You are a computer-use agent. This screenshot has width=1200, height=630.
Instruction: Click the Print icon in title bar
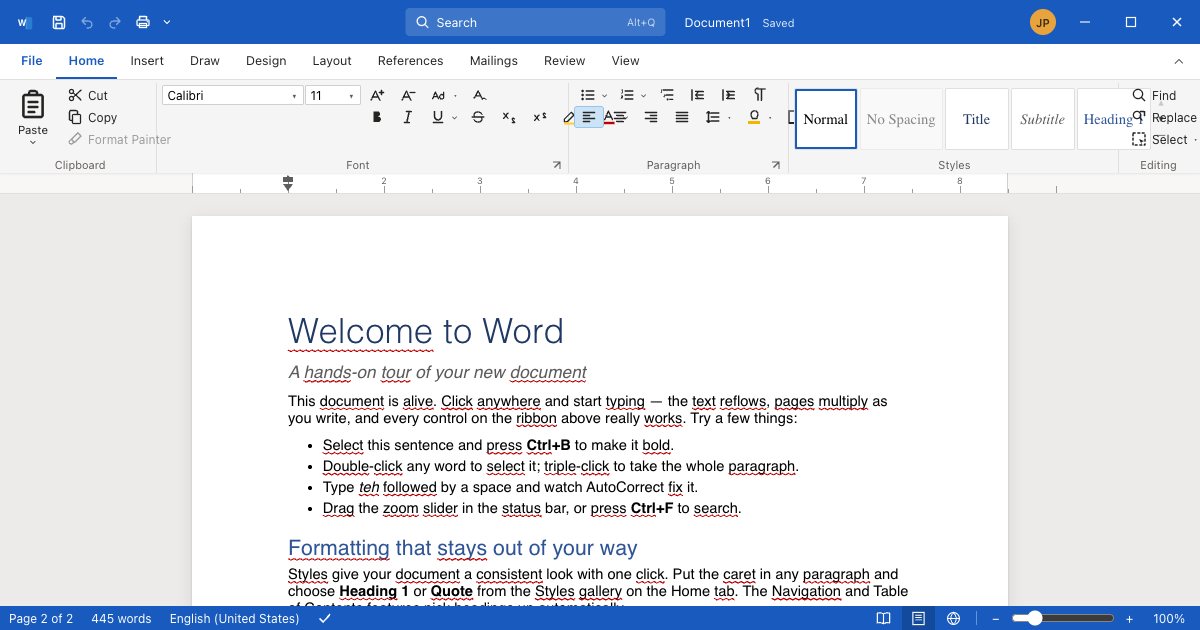point(143,22)
